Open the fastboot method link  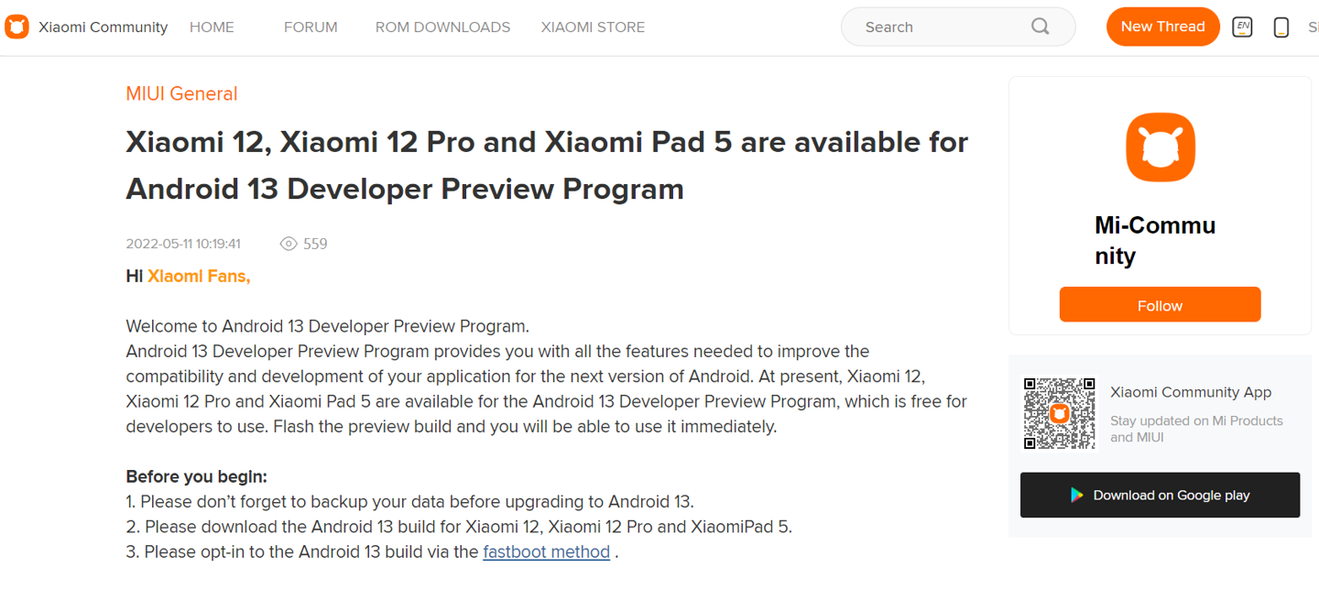pos(546,552)
